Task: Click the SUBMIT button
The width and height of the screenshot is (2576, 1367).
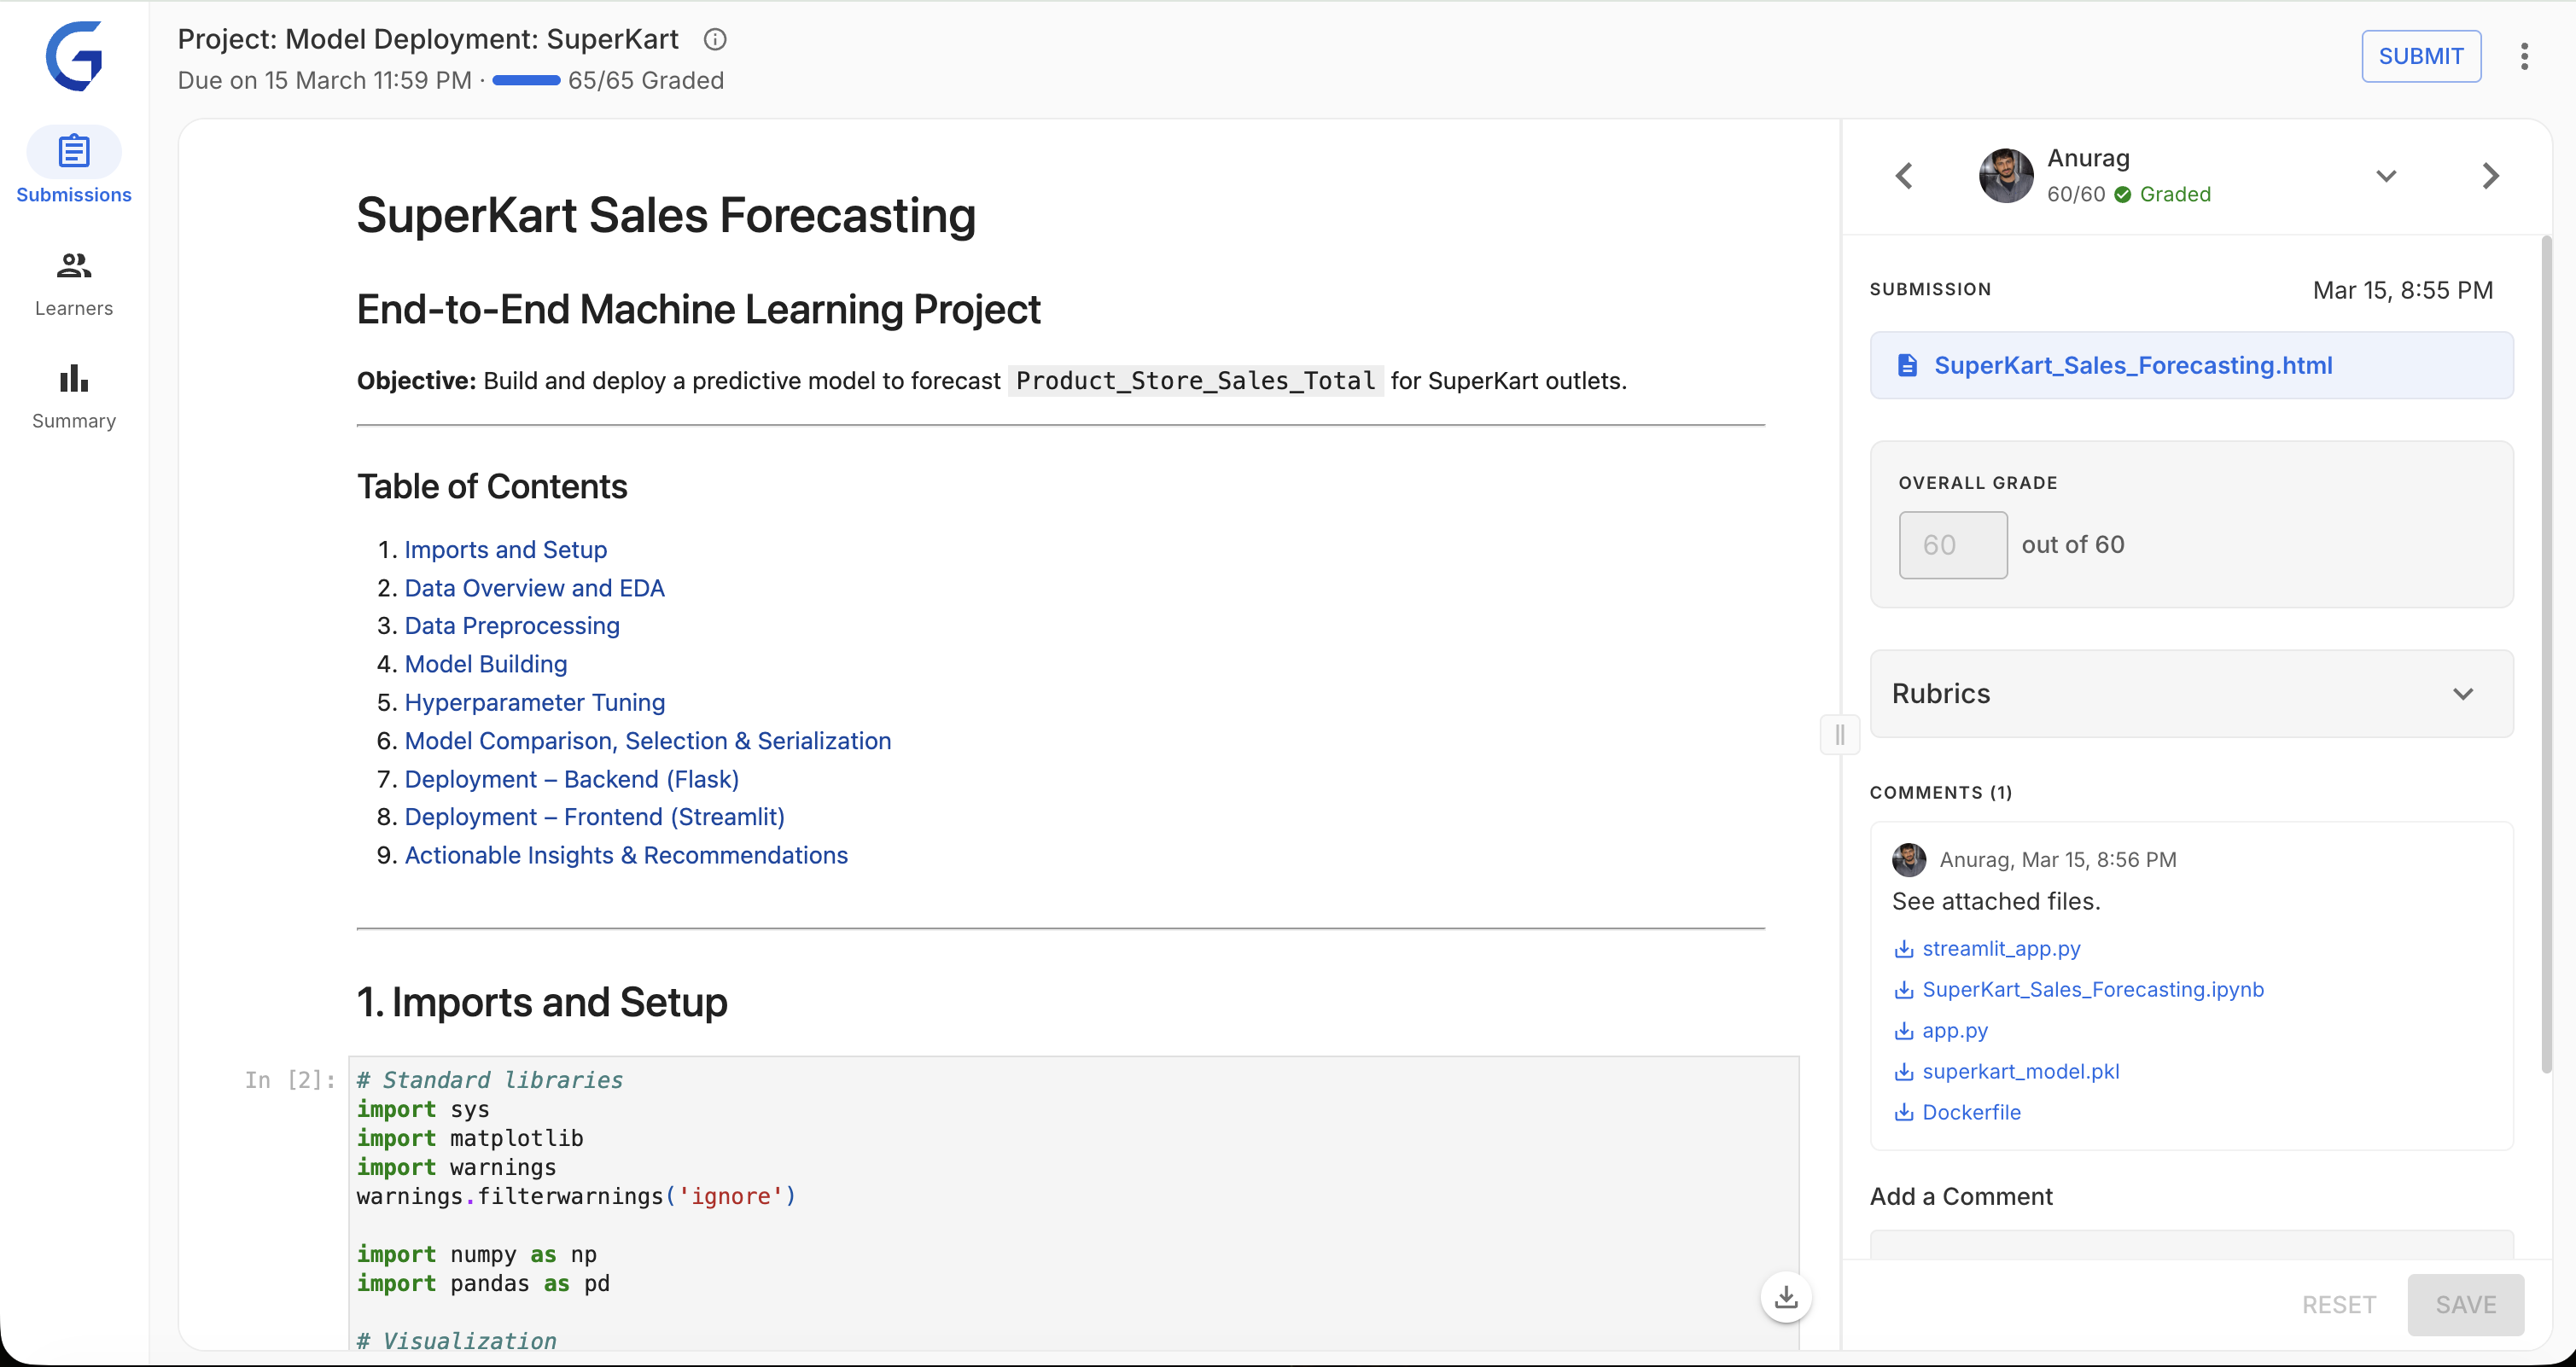Action: pos(2420,56)
